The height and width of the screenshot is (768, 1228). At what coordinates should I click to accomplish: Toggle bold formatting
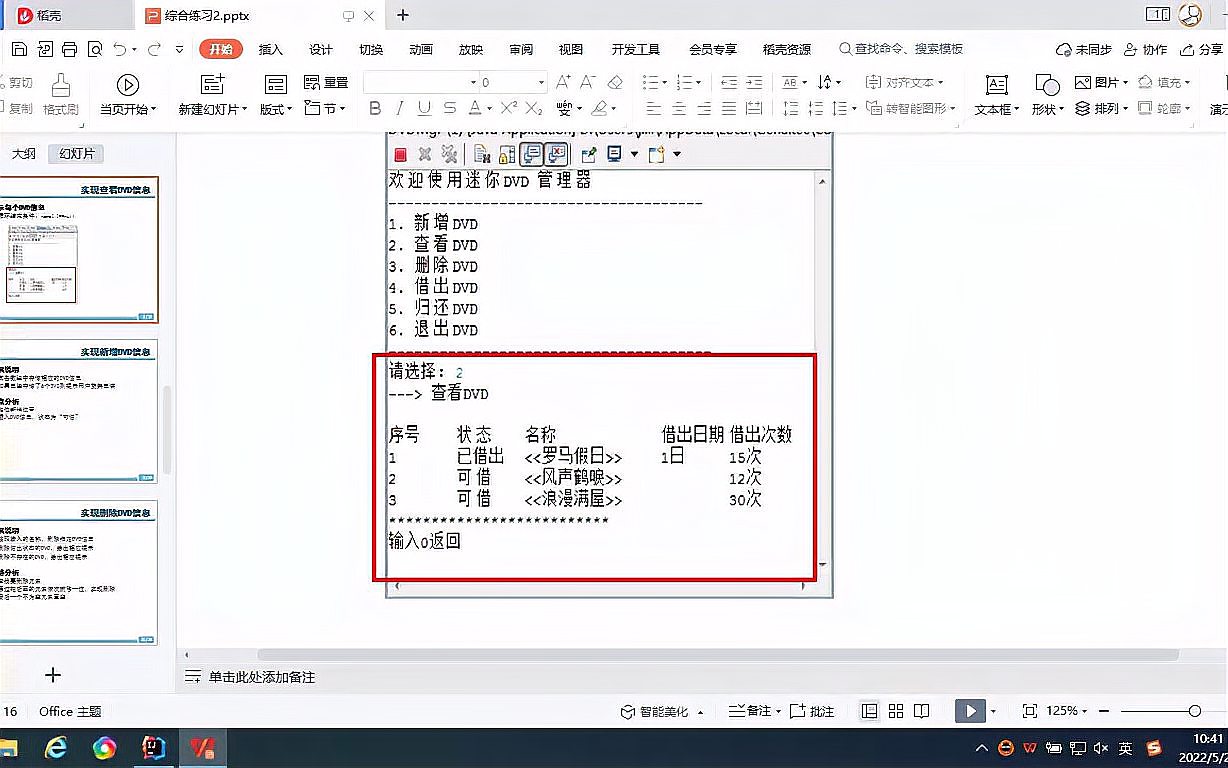coord(375,108)
